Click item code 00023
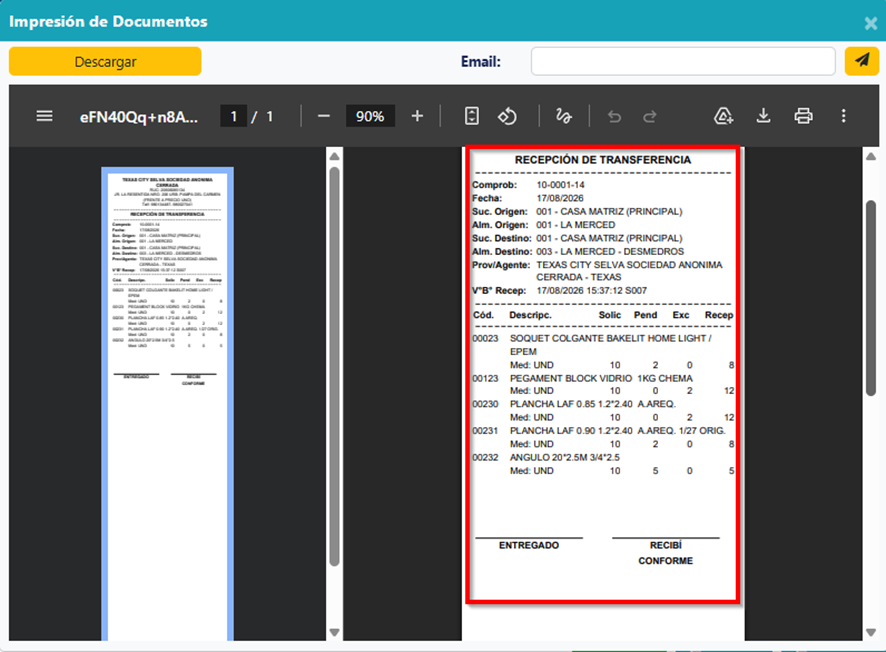Viewport: 886px width, 652px height. tap(485, 338)
